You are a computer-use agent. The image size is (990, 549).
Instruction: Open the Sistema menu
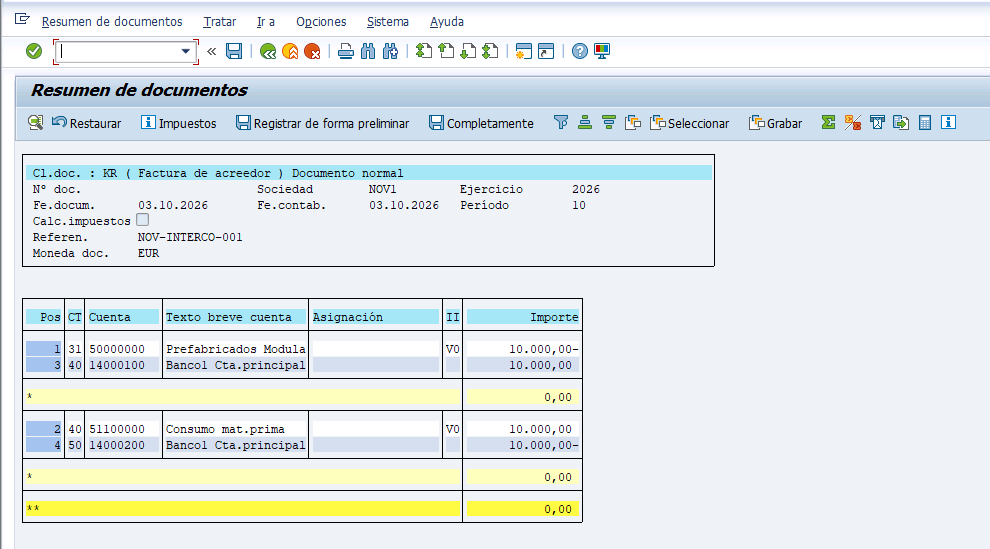tap(388, 21)
